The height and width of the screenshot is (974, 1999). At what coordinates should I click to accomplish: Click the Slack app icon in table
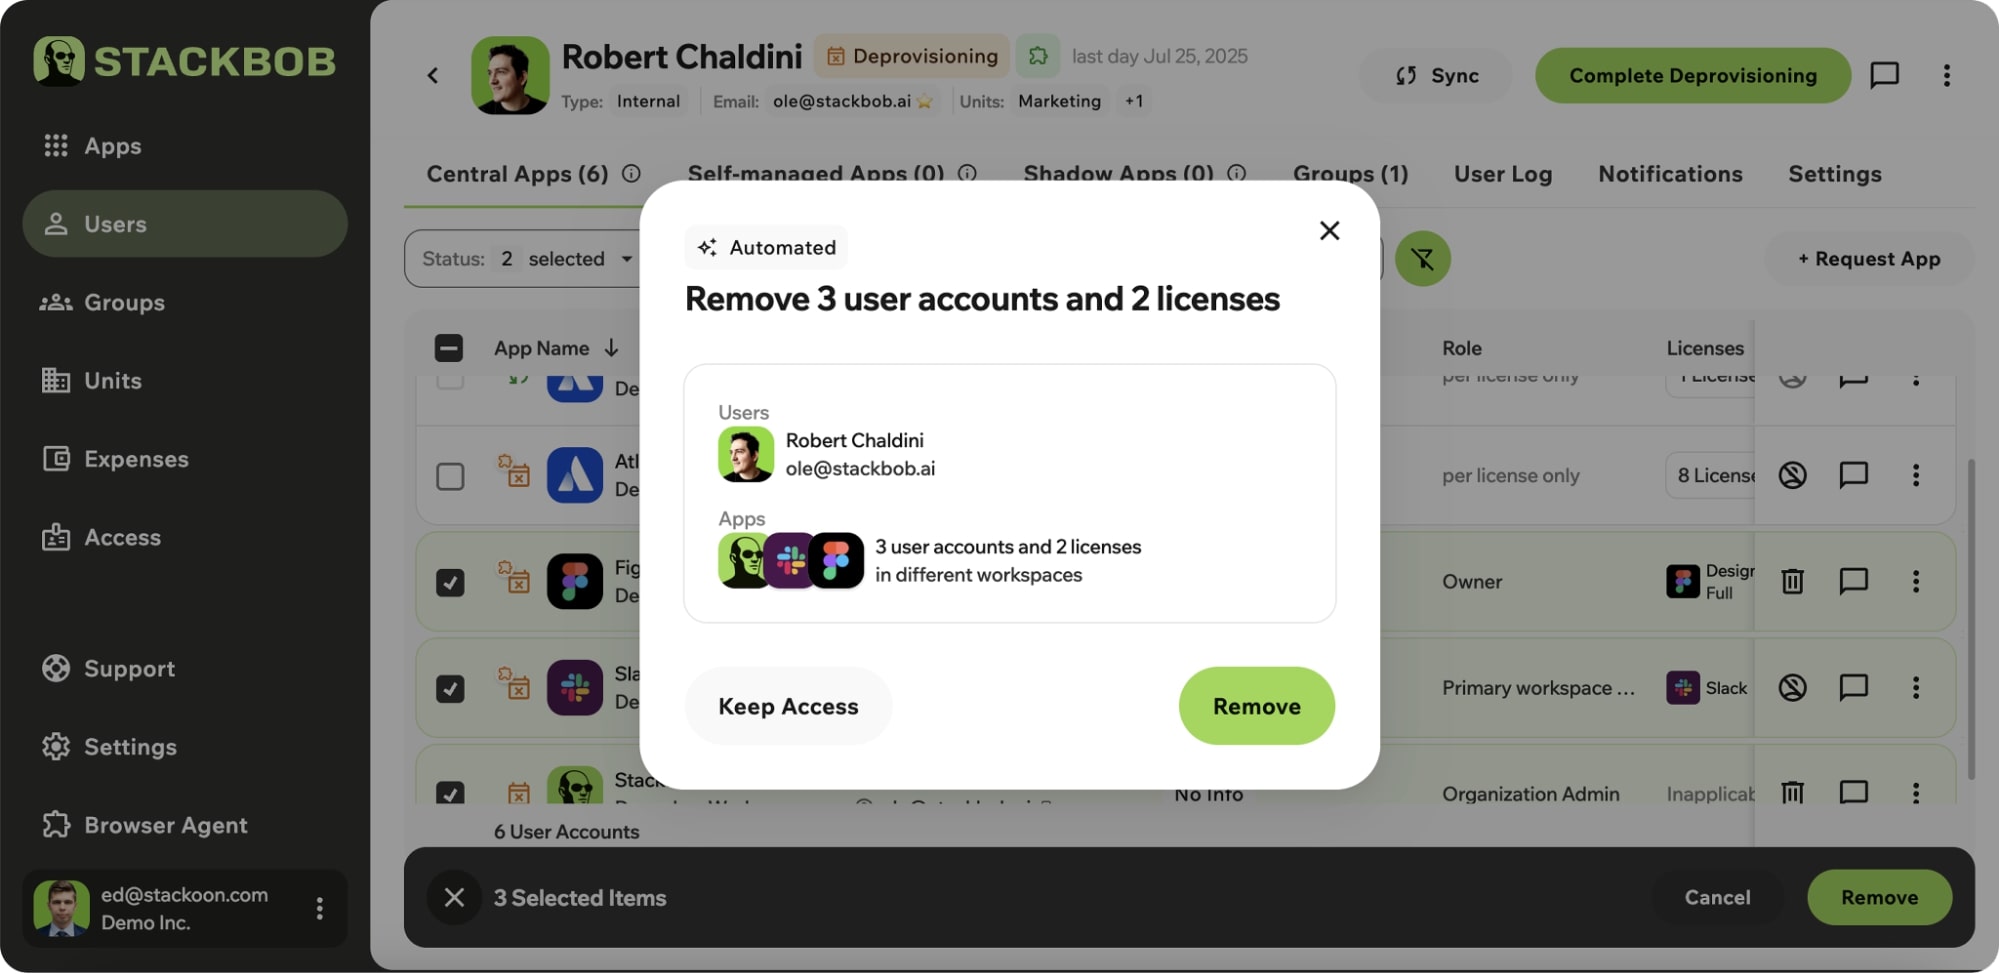point(575,688)
